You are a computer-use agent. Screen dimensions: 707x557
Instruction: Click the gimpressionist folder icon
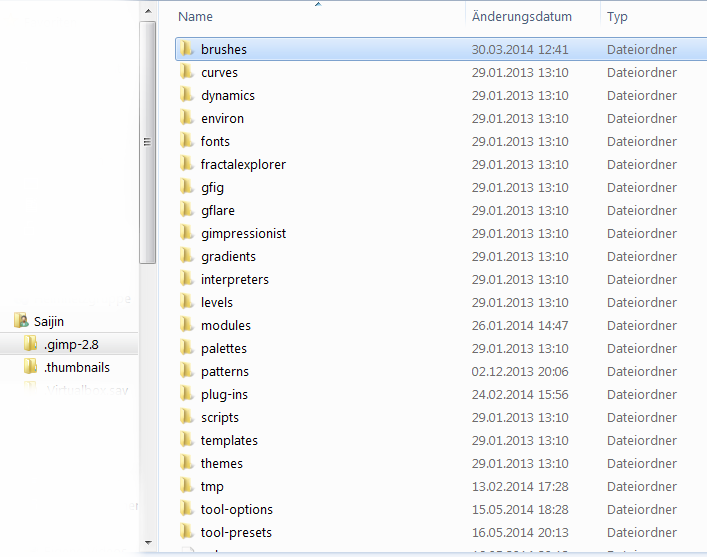tap(186, 233)
